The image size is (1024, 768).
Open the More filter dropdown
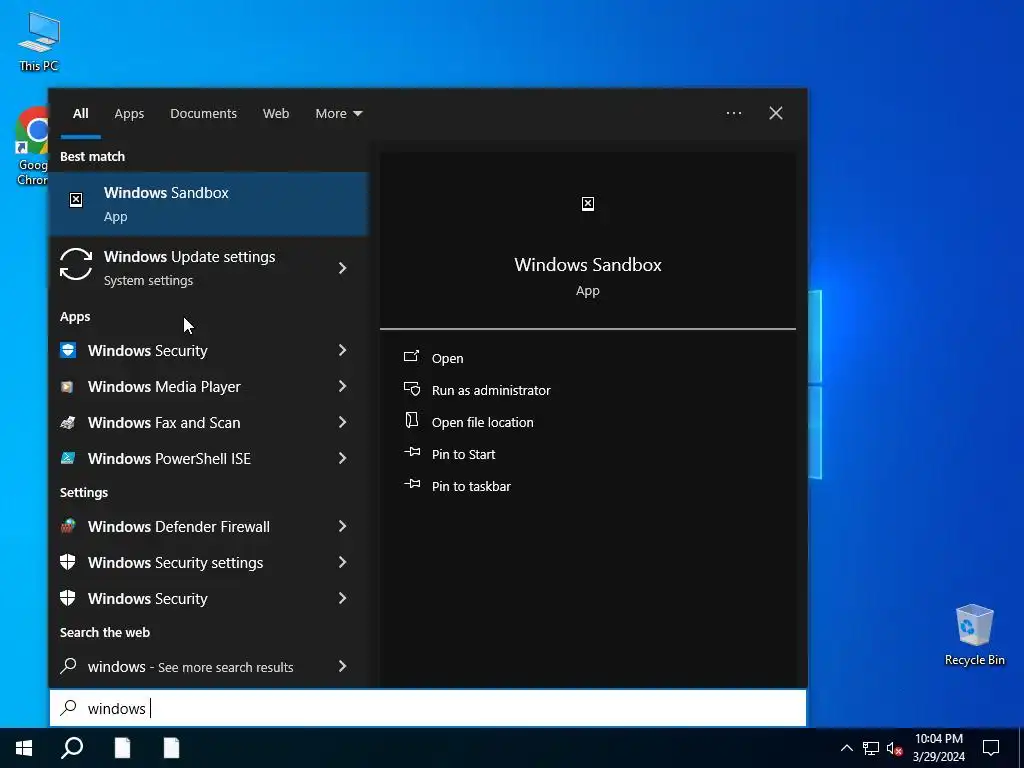tap(338, 114)
